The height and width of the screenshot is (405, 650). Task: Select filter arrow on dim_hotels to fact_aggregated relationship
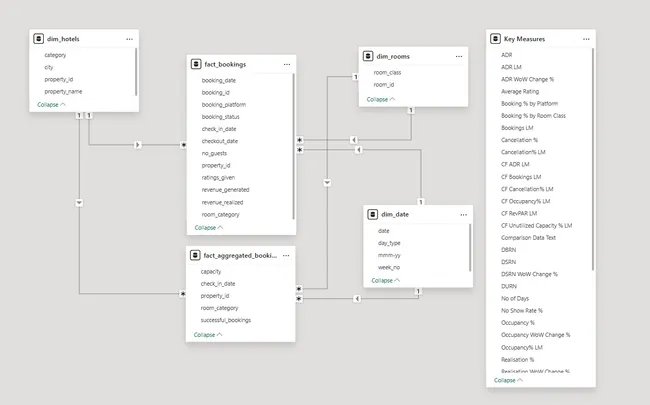coord(79,203)
